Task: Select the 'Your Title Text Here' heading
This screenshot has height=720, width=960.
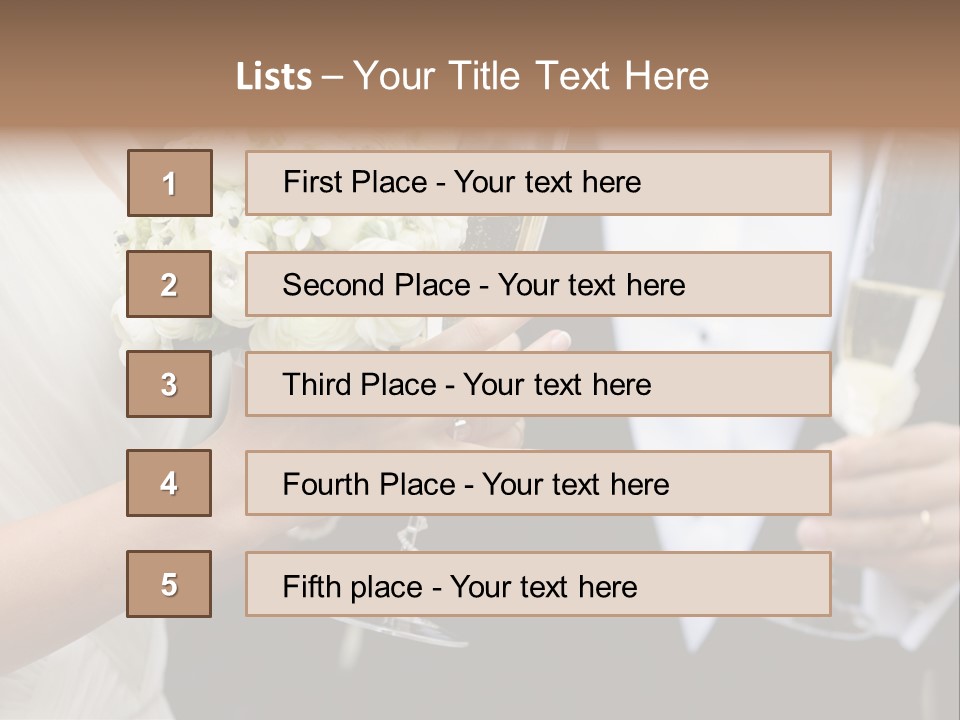Action: pyautogui.click(x=531, y=76)
